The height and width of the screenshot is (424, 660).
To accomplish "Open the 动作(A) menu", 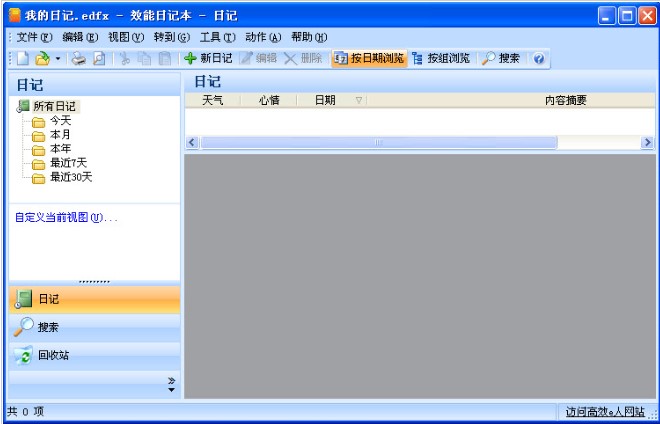I will pos(263,37).
